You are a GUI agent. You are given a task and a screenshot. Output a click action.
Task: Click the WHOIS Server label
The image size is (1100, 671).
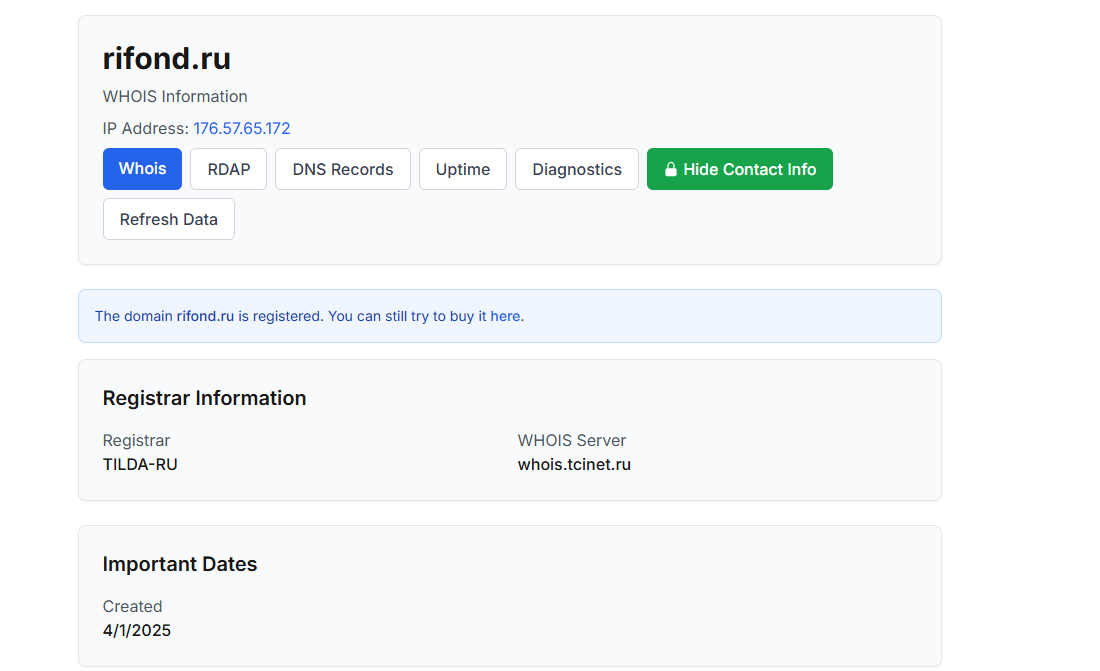[572, 440]
